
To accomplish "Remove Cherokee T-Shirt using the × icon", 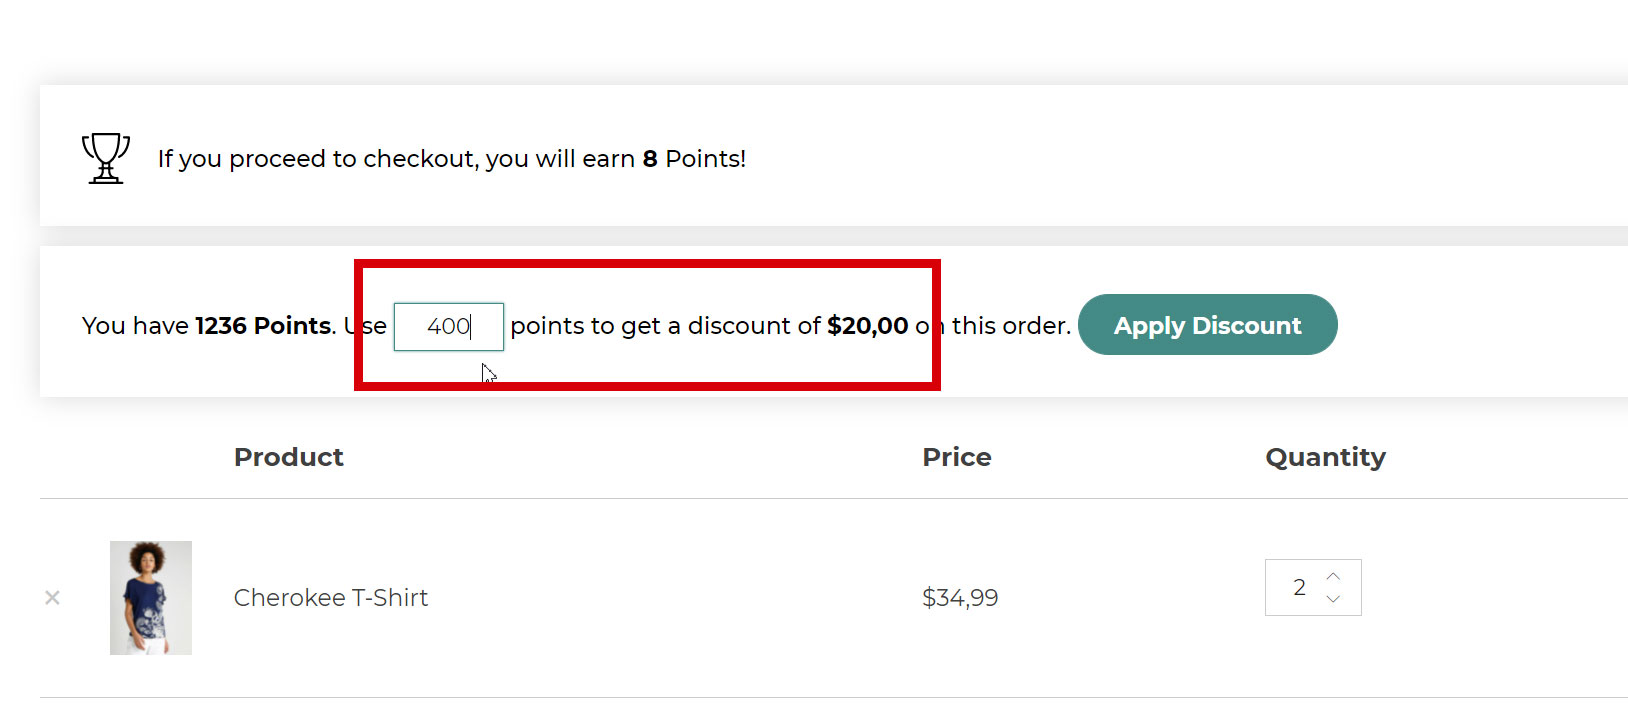I will point(52,597).
